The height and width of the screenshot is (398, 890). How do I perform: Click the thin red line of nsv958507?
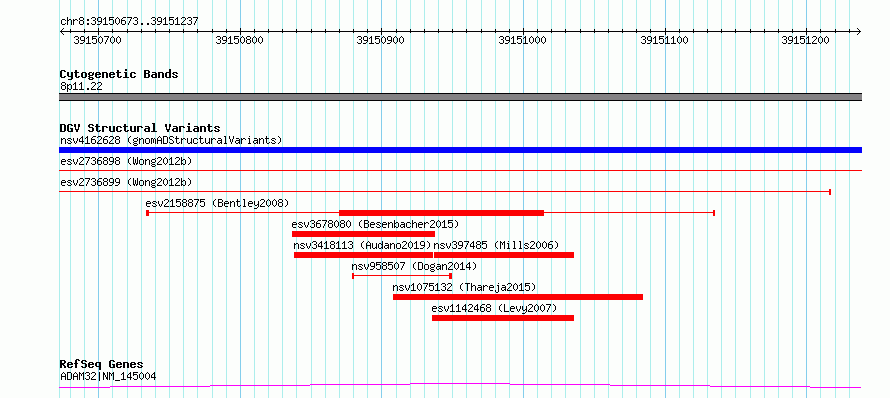coord(402,276)
